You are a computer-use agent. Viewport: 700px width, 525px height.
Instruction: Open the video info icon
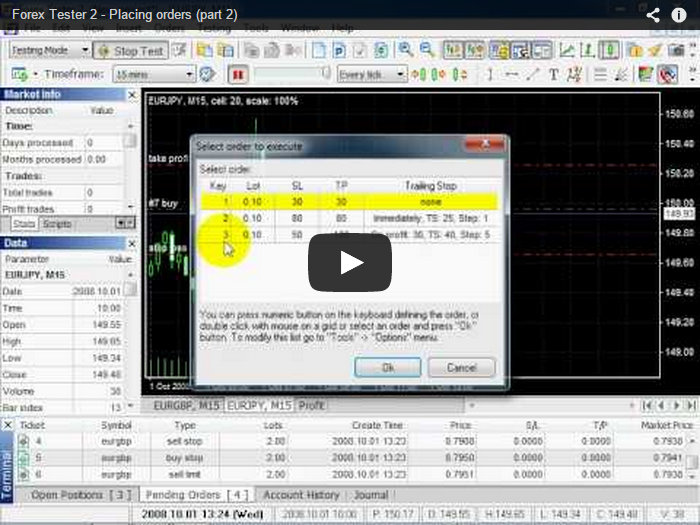coord(679,15)
